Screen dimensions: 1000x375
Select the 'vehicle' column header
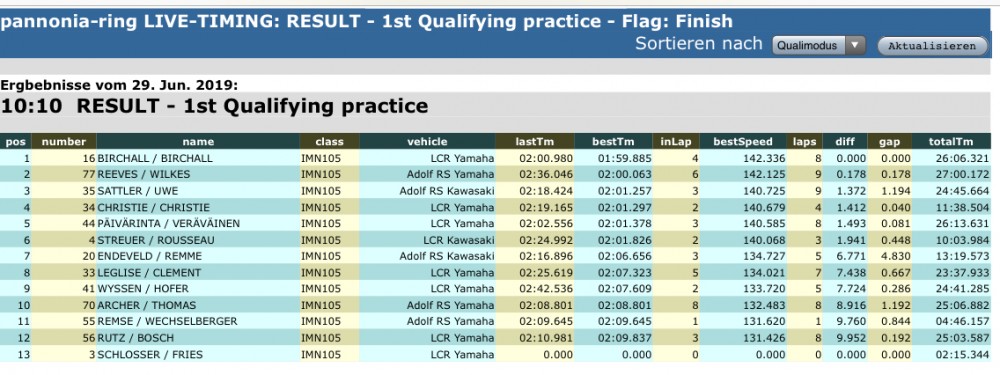[427, 142]
